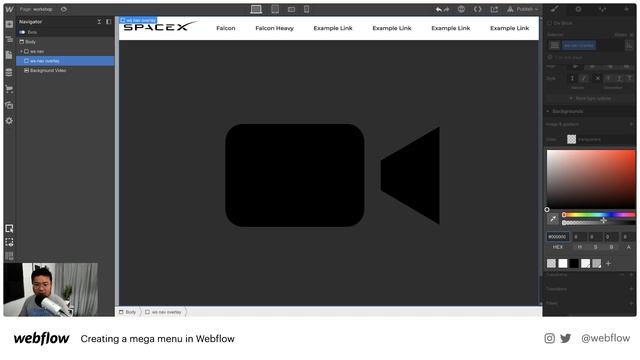The width and height of the screenshot is (640, 360).
Task: Open the Assets panel
Action: [9, 105]
